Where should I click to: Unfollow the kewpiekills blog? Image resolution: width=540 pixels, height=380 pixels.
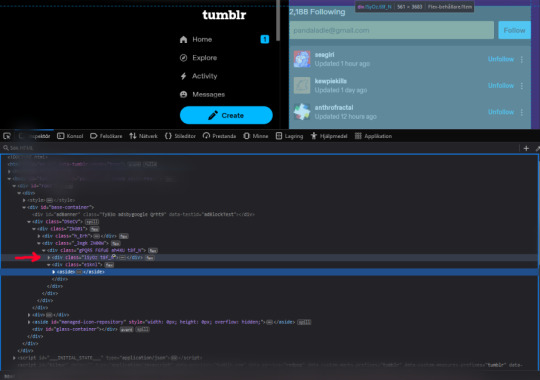(501, 85)
